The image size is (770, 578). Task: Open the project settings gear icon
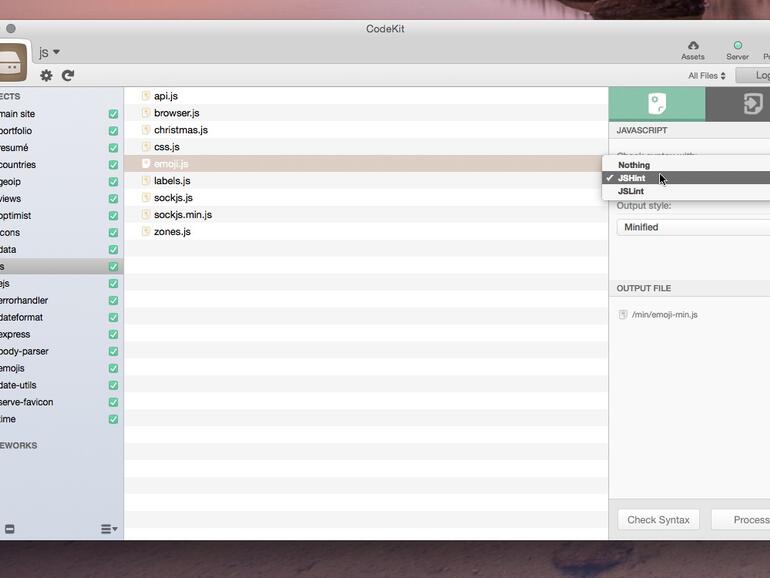coord(46,75)
